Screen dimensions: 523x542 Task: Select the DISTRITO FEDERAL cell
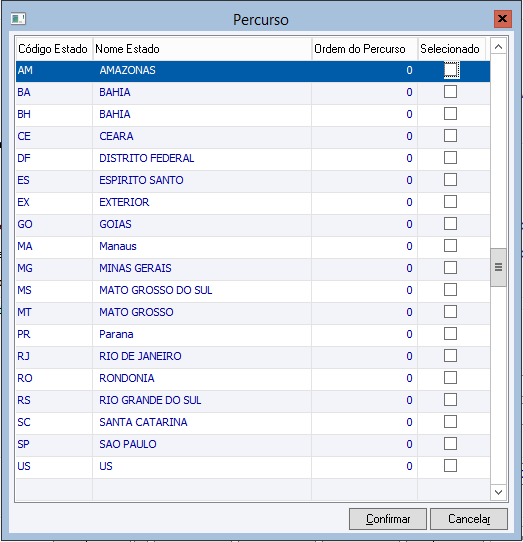(x=202, y=158)
